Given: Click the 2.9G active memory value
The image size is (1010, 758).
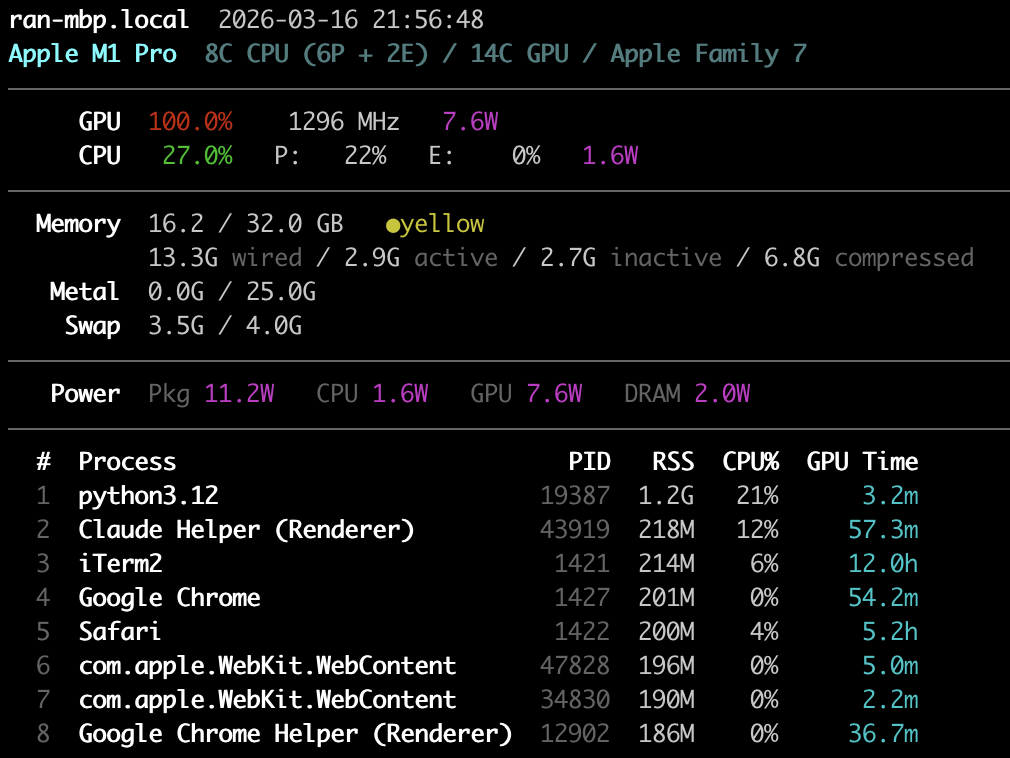Looking at the screenshot, I should tap(372, 258).
